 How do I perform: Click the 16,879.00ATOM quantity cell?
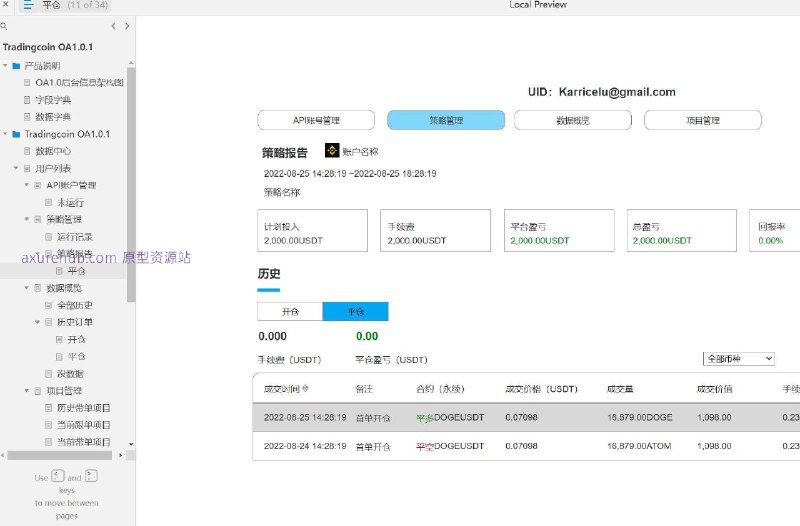[639, 446]
